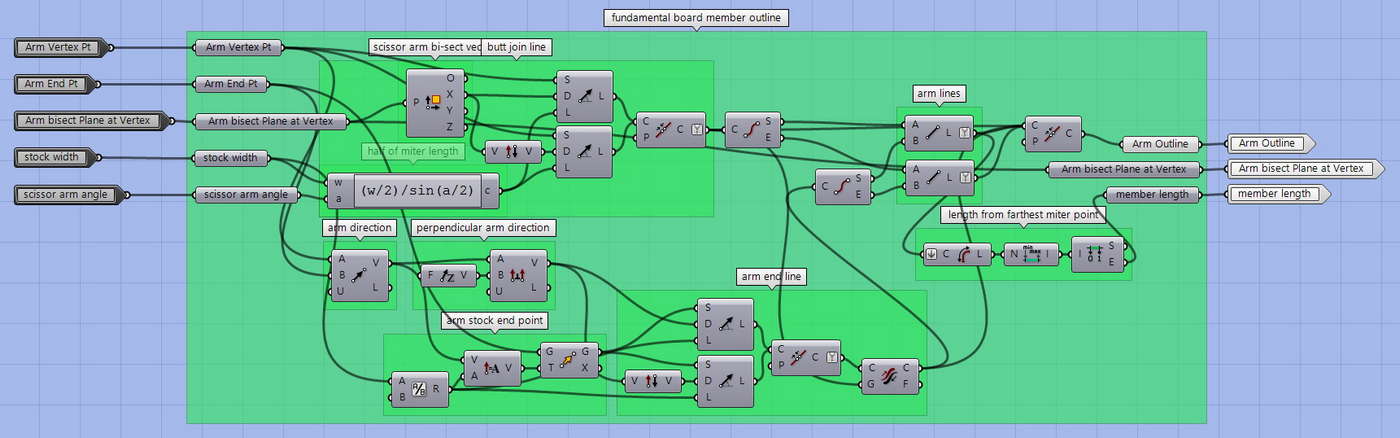The width and height of the screenshot is (1400, 438).
Task: Select the upper Line SDL component under butt join line
Action: point(584,97)
